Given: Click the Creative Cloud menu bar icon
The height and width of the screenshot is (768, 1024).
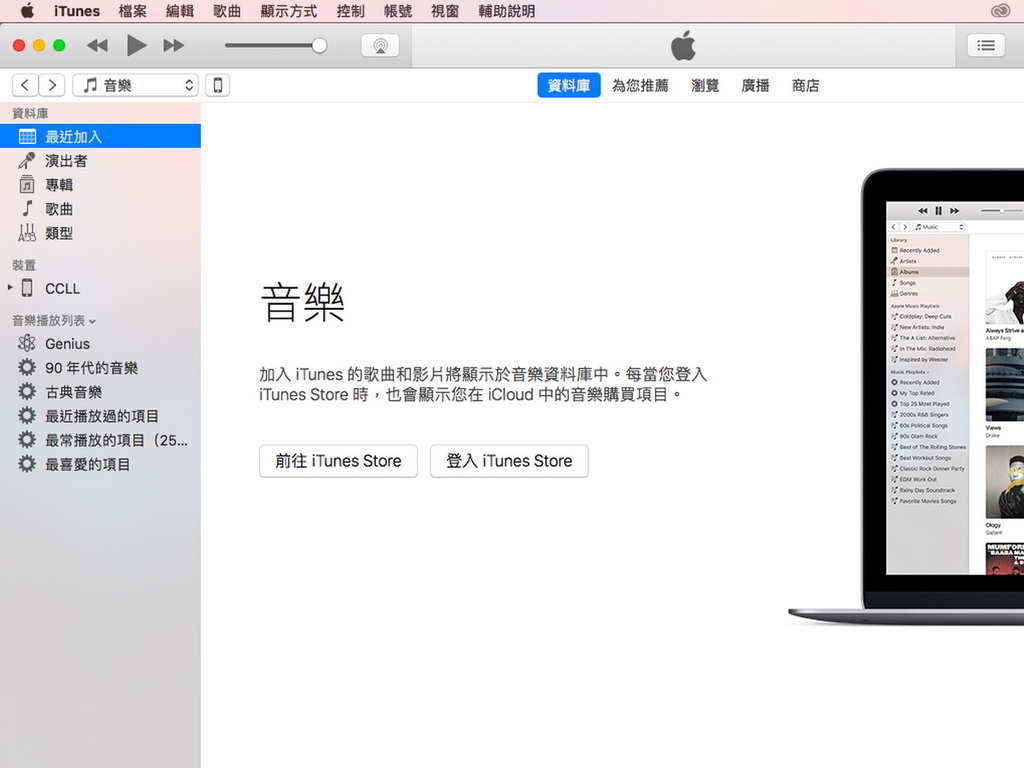Looking at the screenshot, I should [x=1000, y=10].
